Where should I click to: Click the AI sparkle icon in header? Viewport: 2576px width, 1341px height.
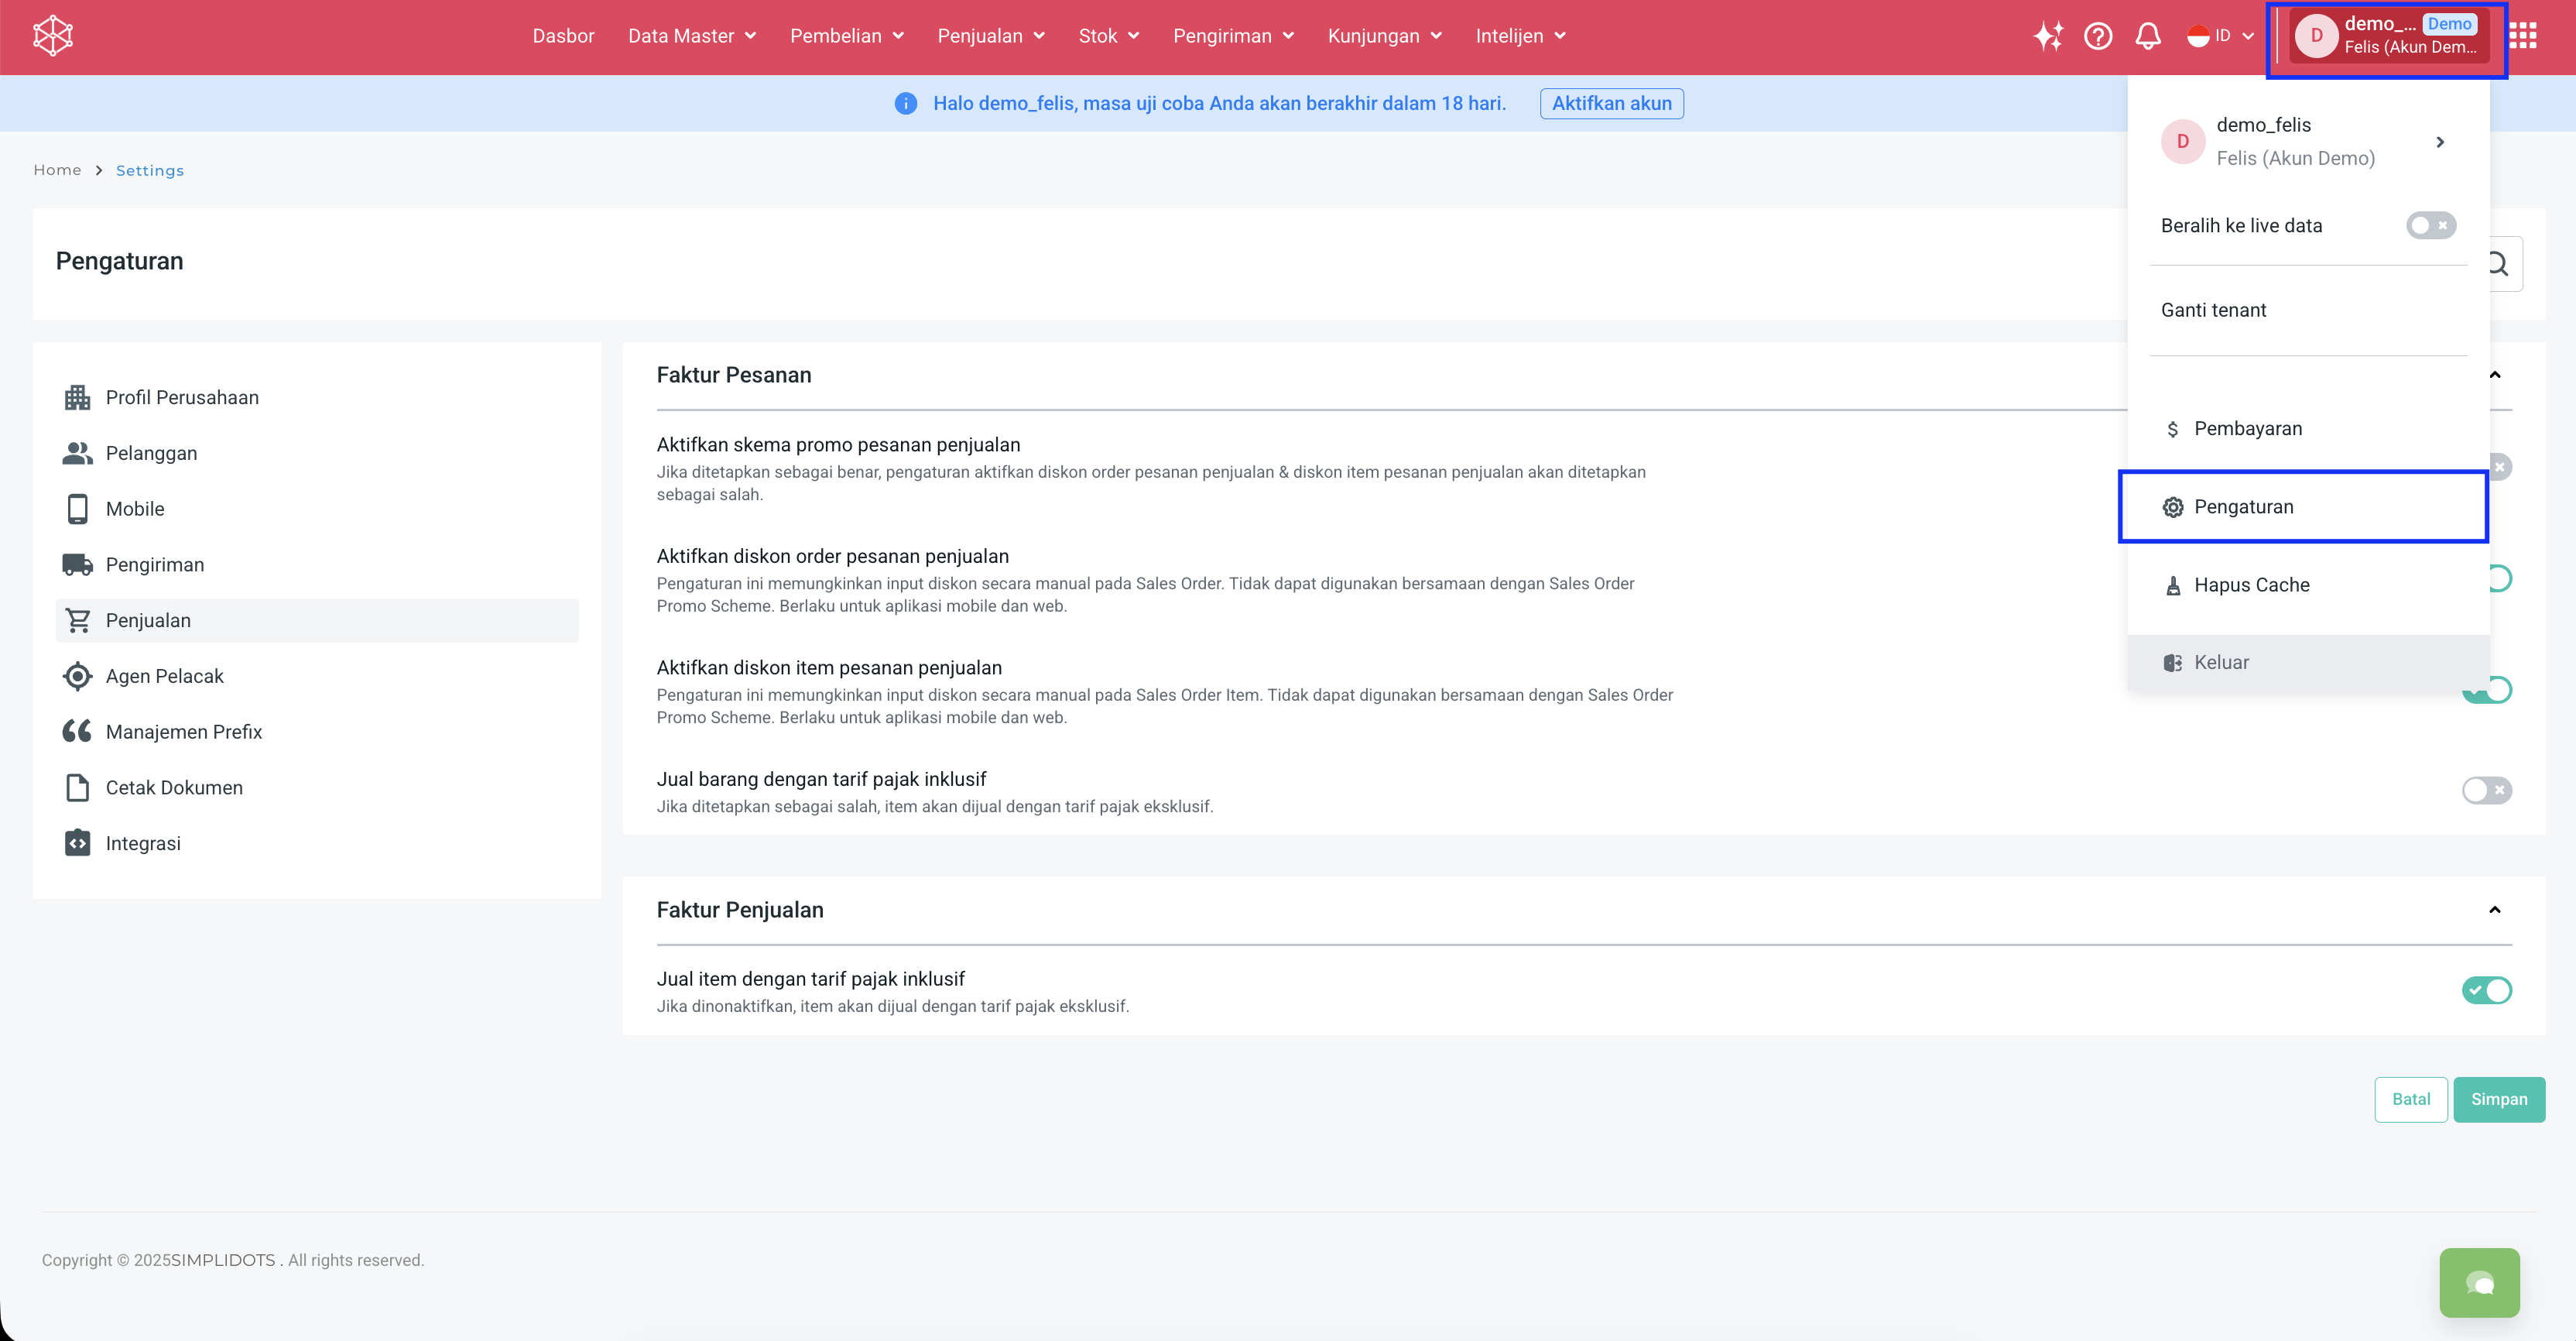(x=2047, y=36)
